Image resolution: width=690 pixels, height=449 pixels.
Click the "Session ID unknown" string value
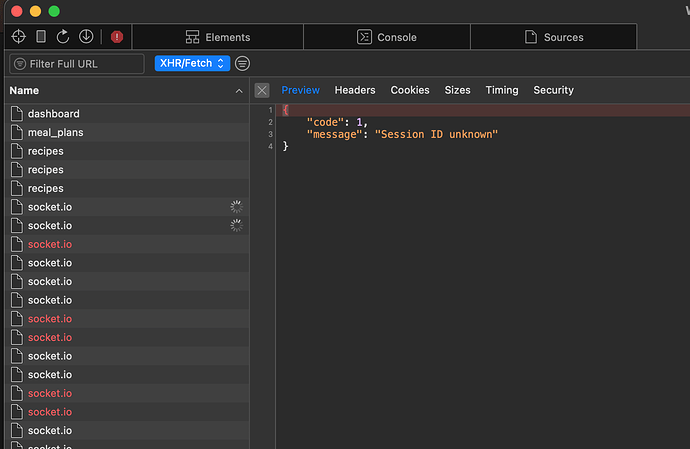coord(436,134)
